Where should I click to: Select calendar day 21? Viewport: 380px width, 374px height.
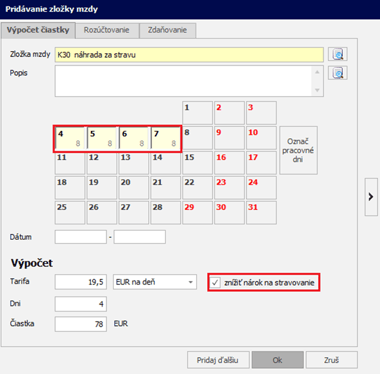166,188
